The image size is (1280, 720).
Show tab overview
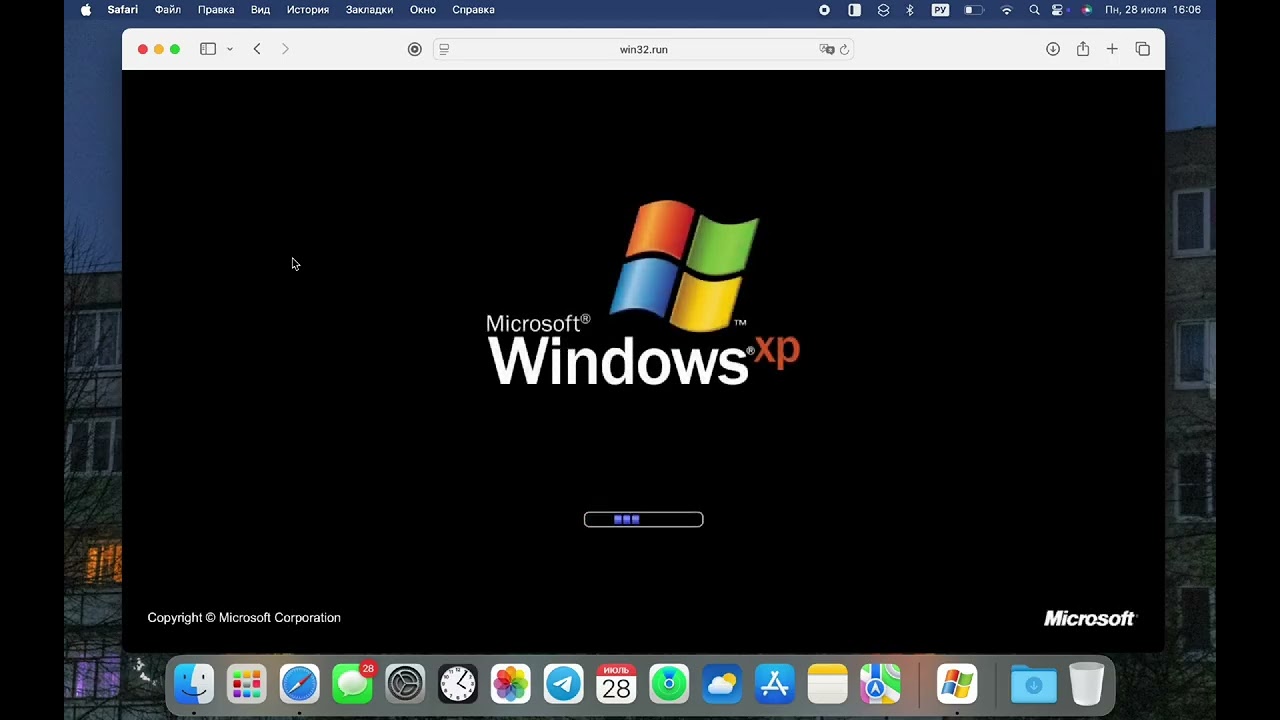(1143, 49)
